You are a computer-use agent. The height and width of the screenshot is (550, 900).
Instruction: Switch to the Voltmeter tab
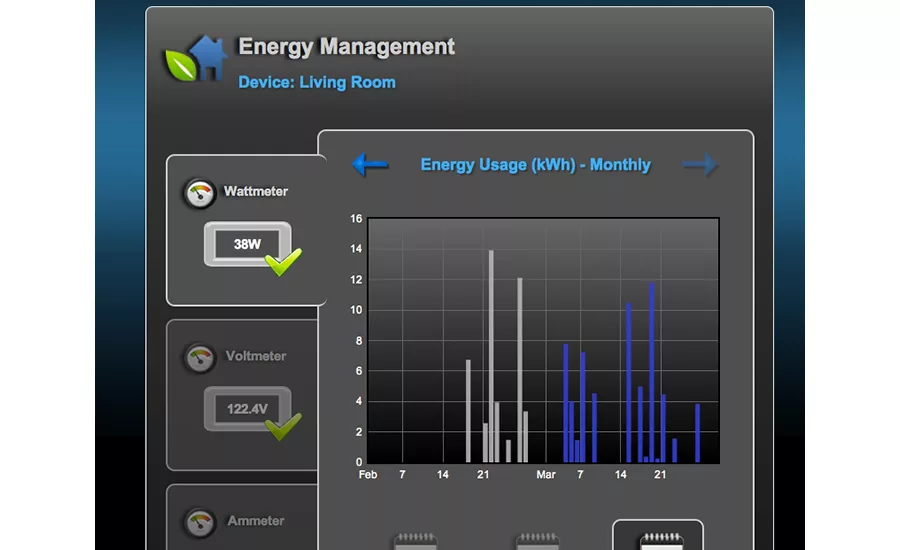pyautogui.click(x=242, y=395)
